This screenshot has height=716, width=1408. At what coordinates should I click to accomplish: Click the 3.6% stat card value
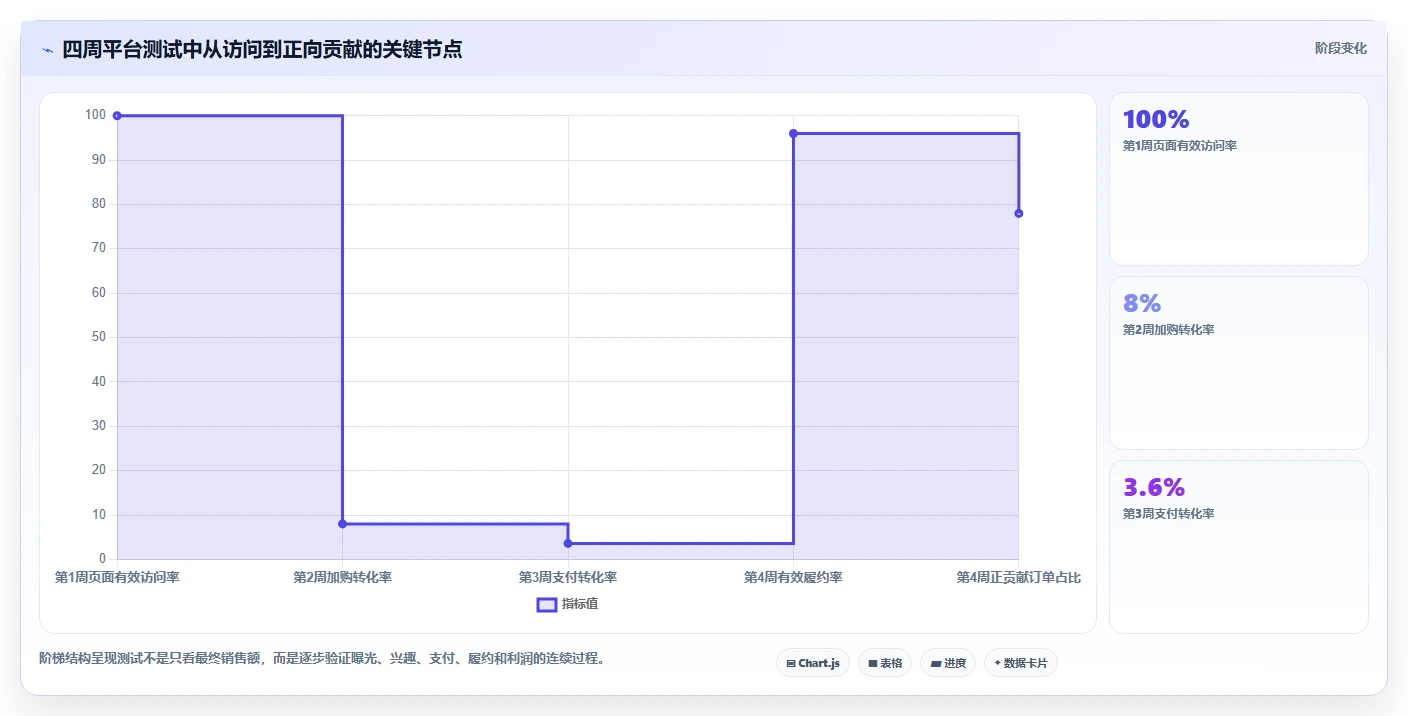click(x=1154, y=488)
